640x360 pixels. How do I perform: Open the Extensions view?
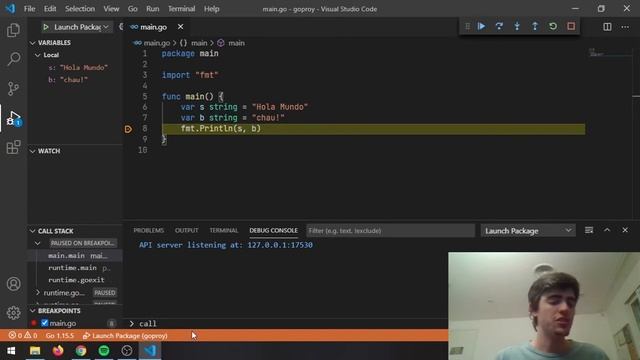(x=13, y=147)
